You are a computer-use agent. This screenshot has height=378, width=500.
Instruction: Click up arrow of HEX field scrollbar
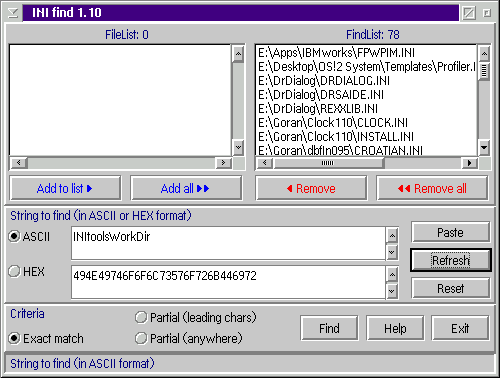[392, 275]
